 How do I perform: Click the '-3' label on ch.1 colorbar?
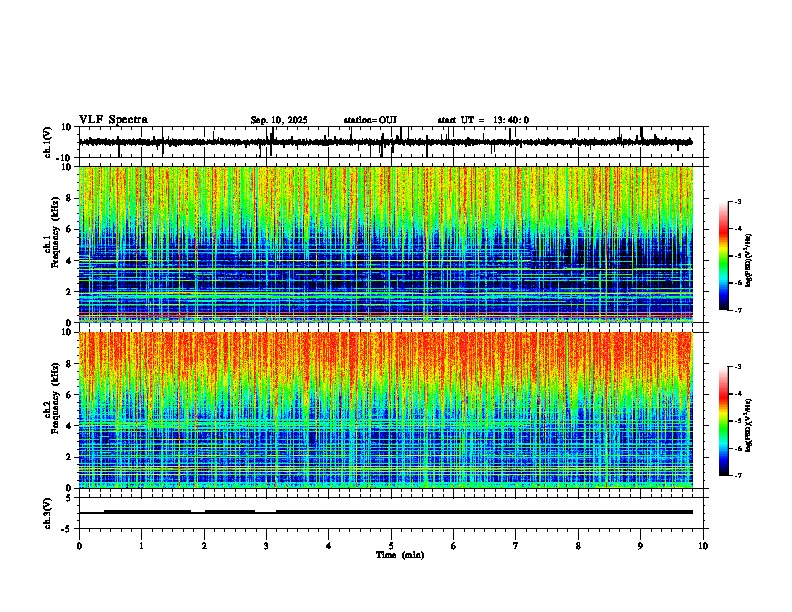point(738,201)
